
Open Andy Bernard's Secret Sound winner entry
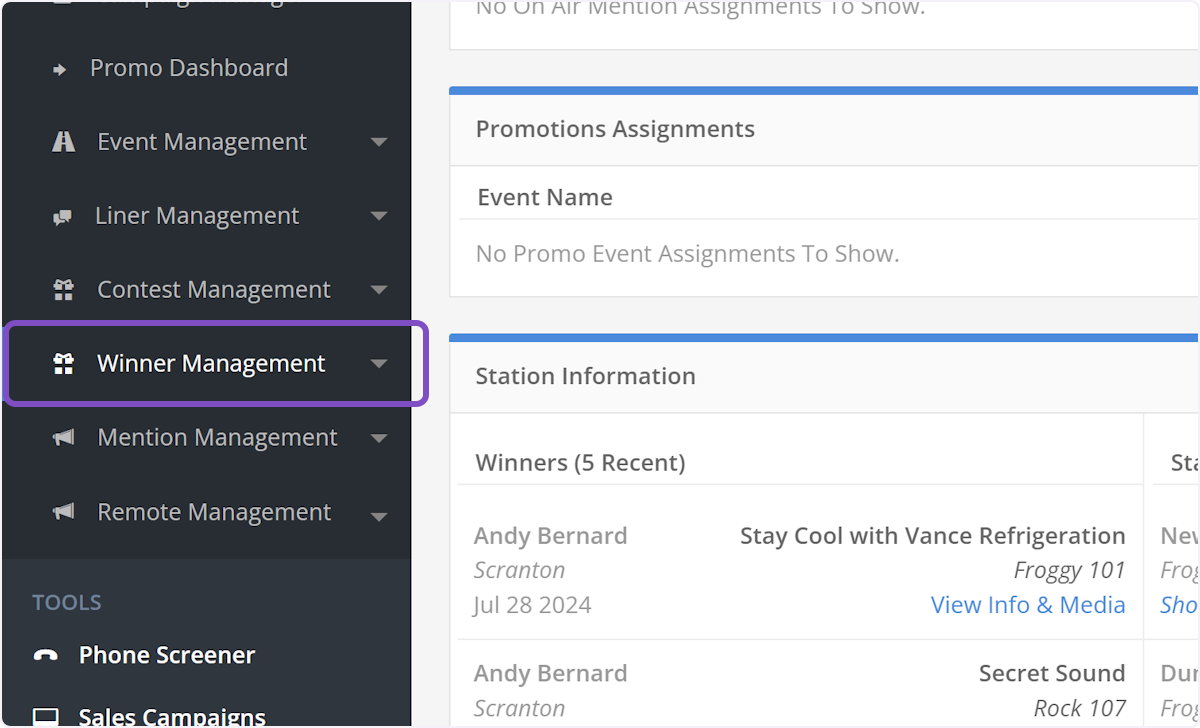[1052, 672]
